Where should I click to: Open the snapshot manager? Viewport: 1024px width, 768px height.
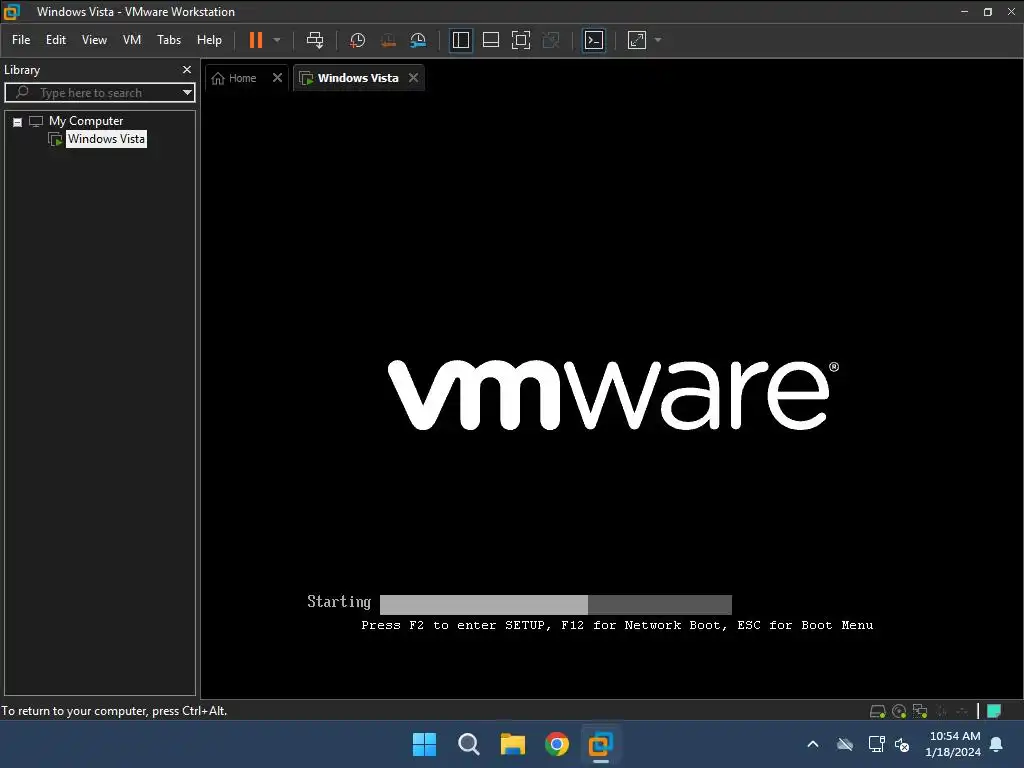point(418,40)
